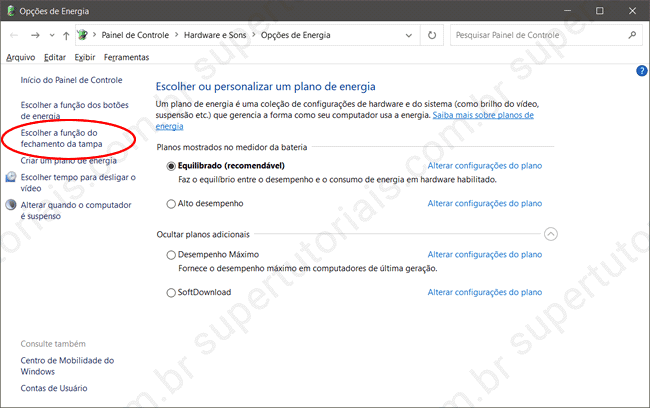Select the Alto desempenho power plan
Screen dimensions: 650x408
(171, 203)
